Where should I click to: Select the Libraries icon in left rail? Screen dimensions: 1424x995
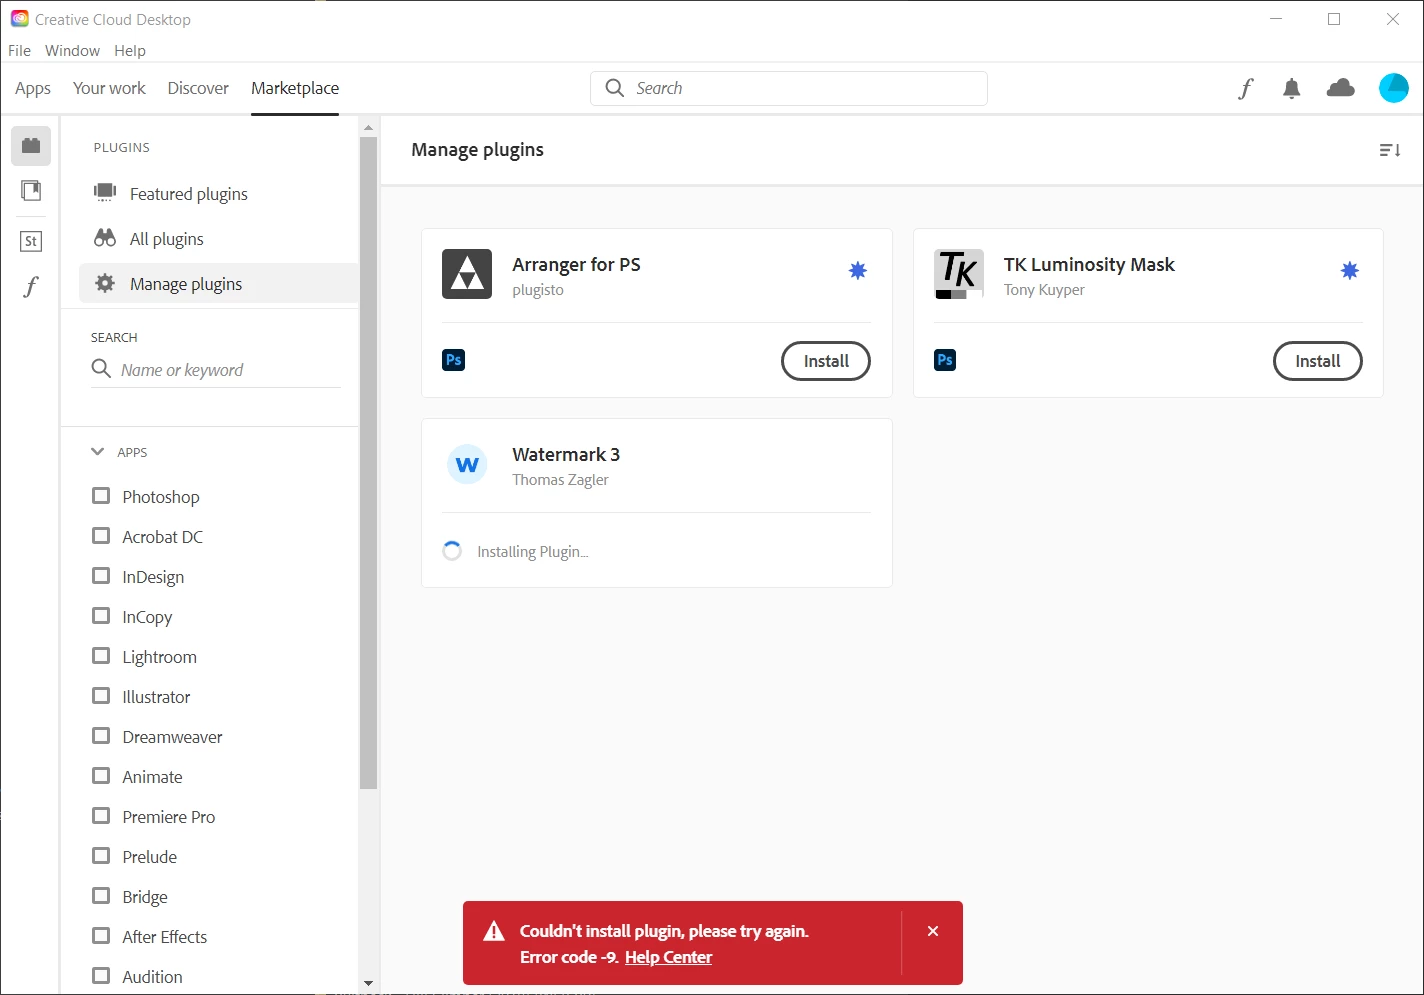(31, 191)
